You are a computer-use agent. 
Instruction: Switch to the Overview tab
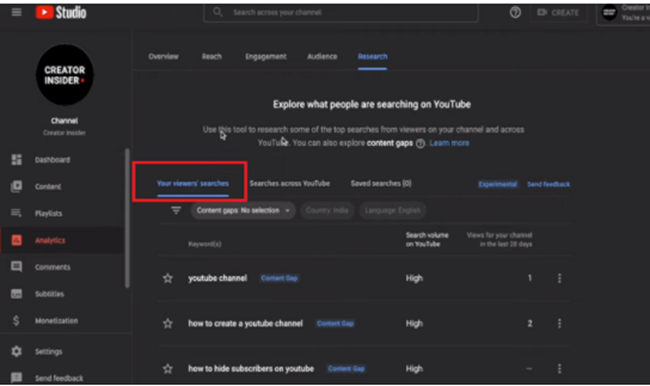163,56
